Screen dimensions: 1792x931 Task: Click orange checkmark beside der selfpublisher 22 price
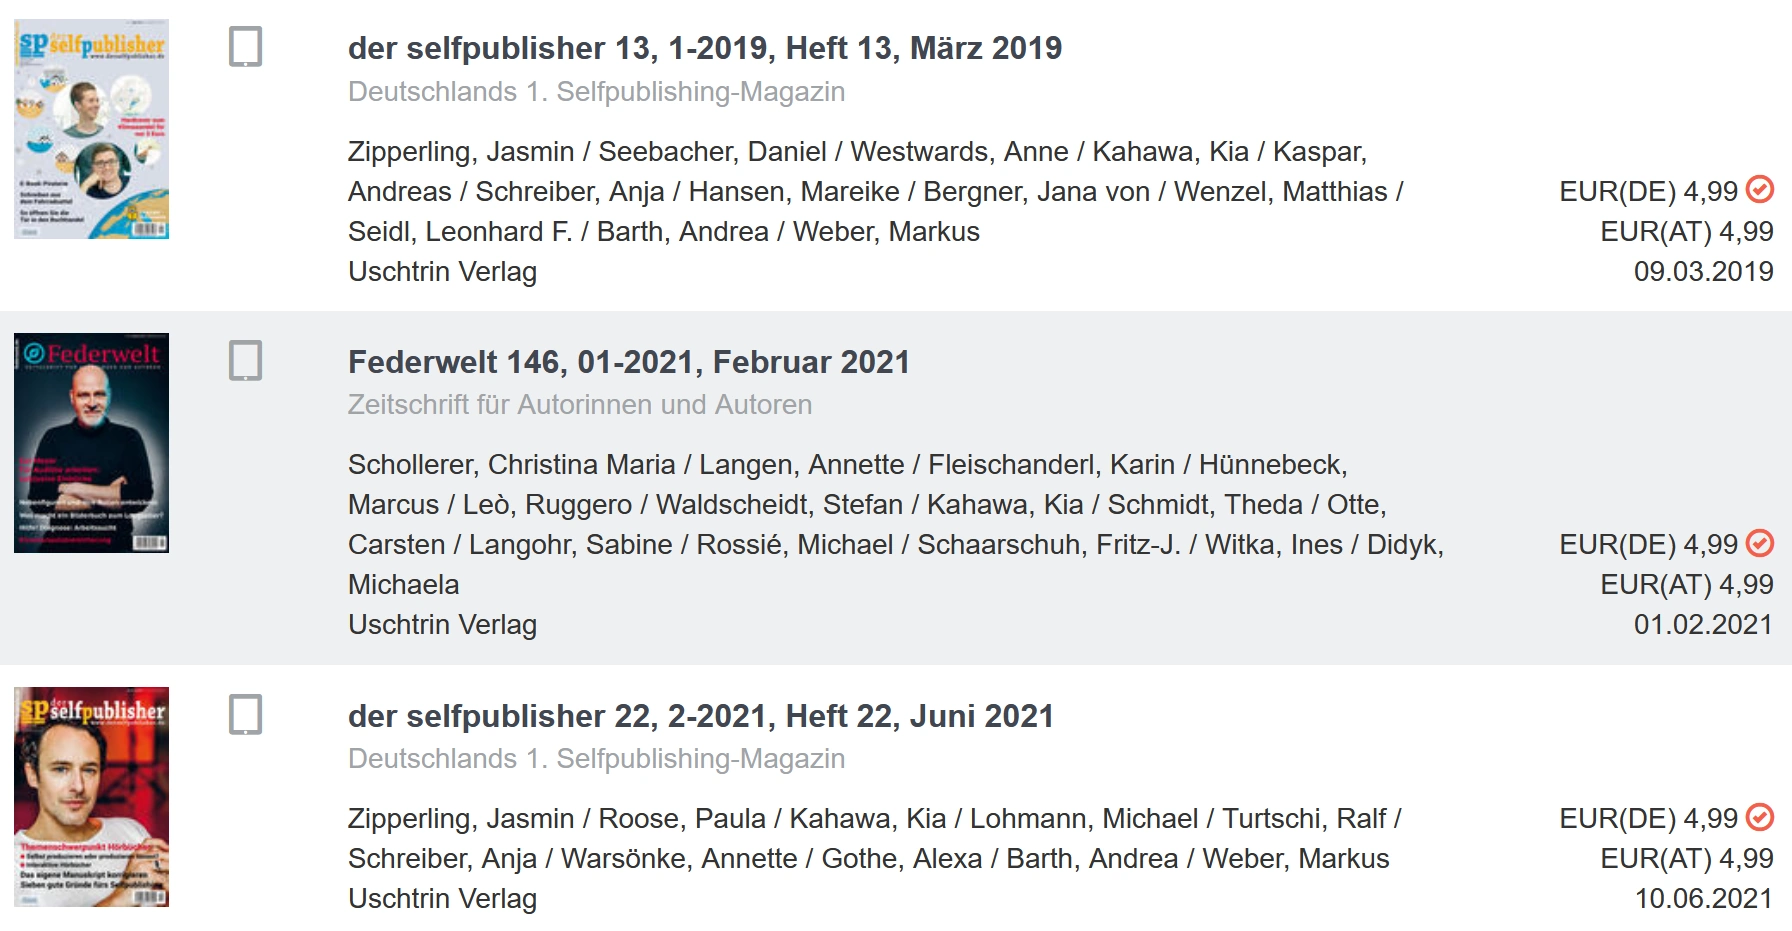coord(1760,817)
